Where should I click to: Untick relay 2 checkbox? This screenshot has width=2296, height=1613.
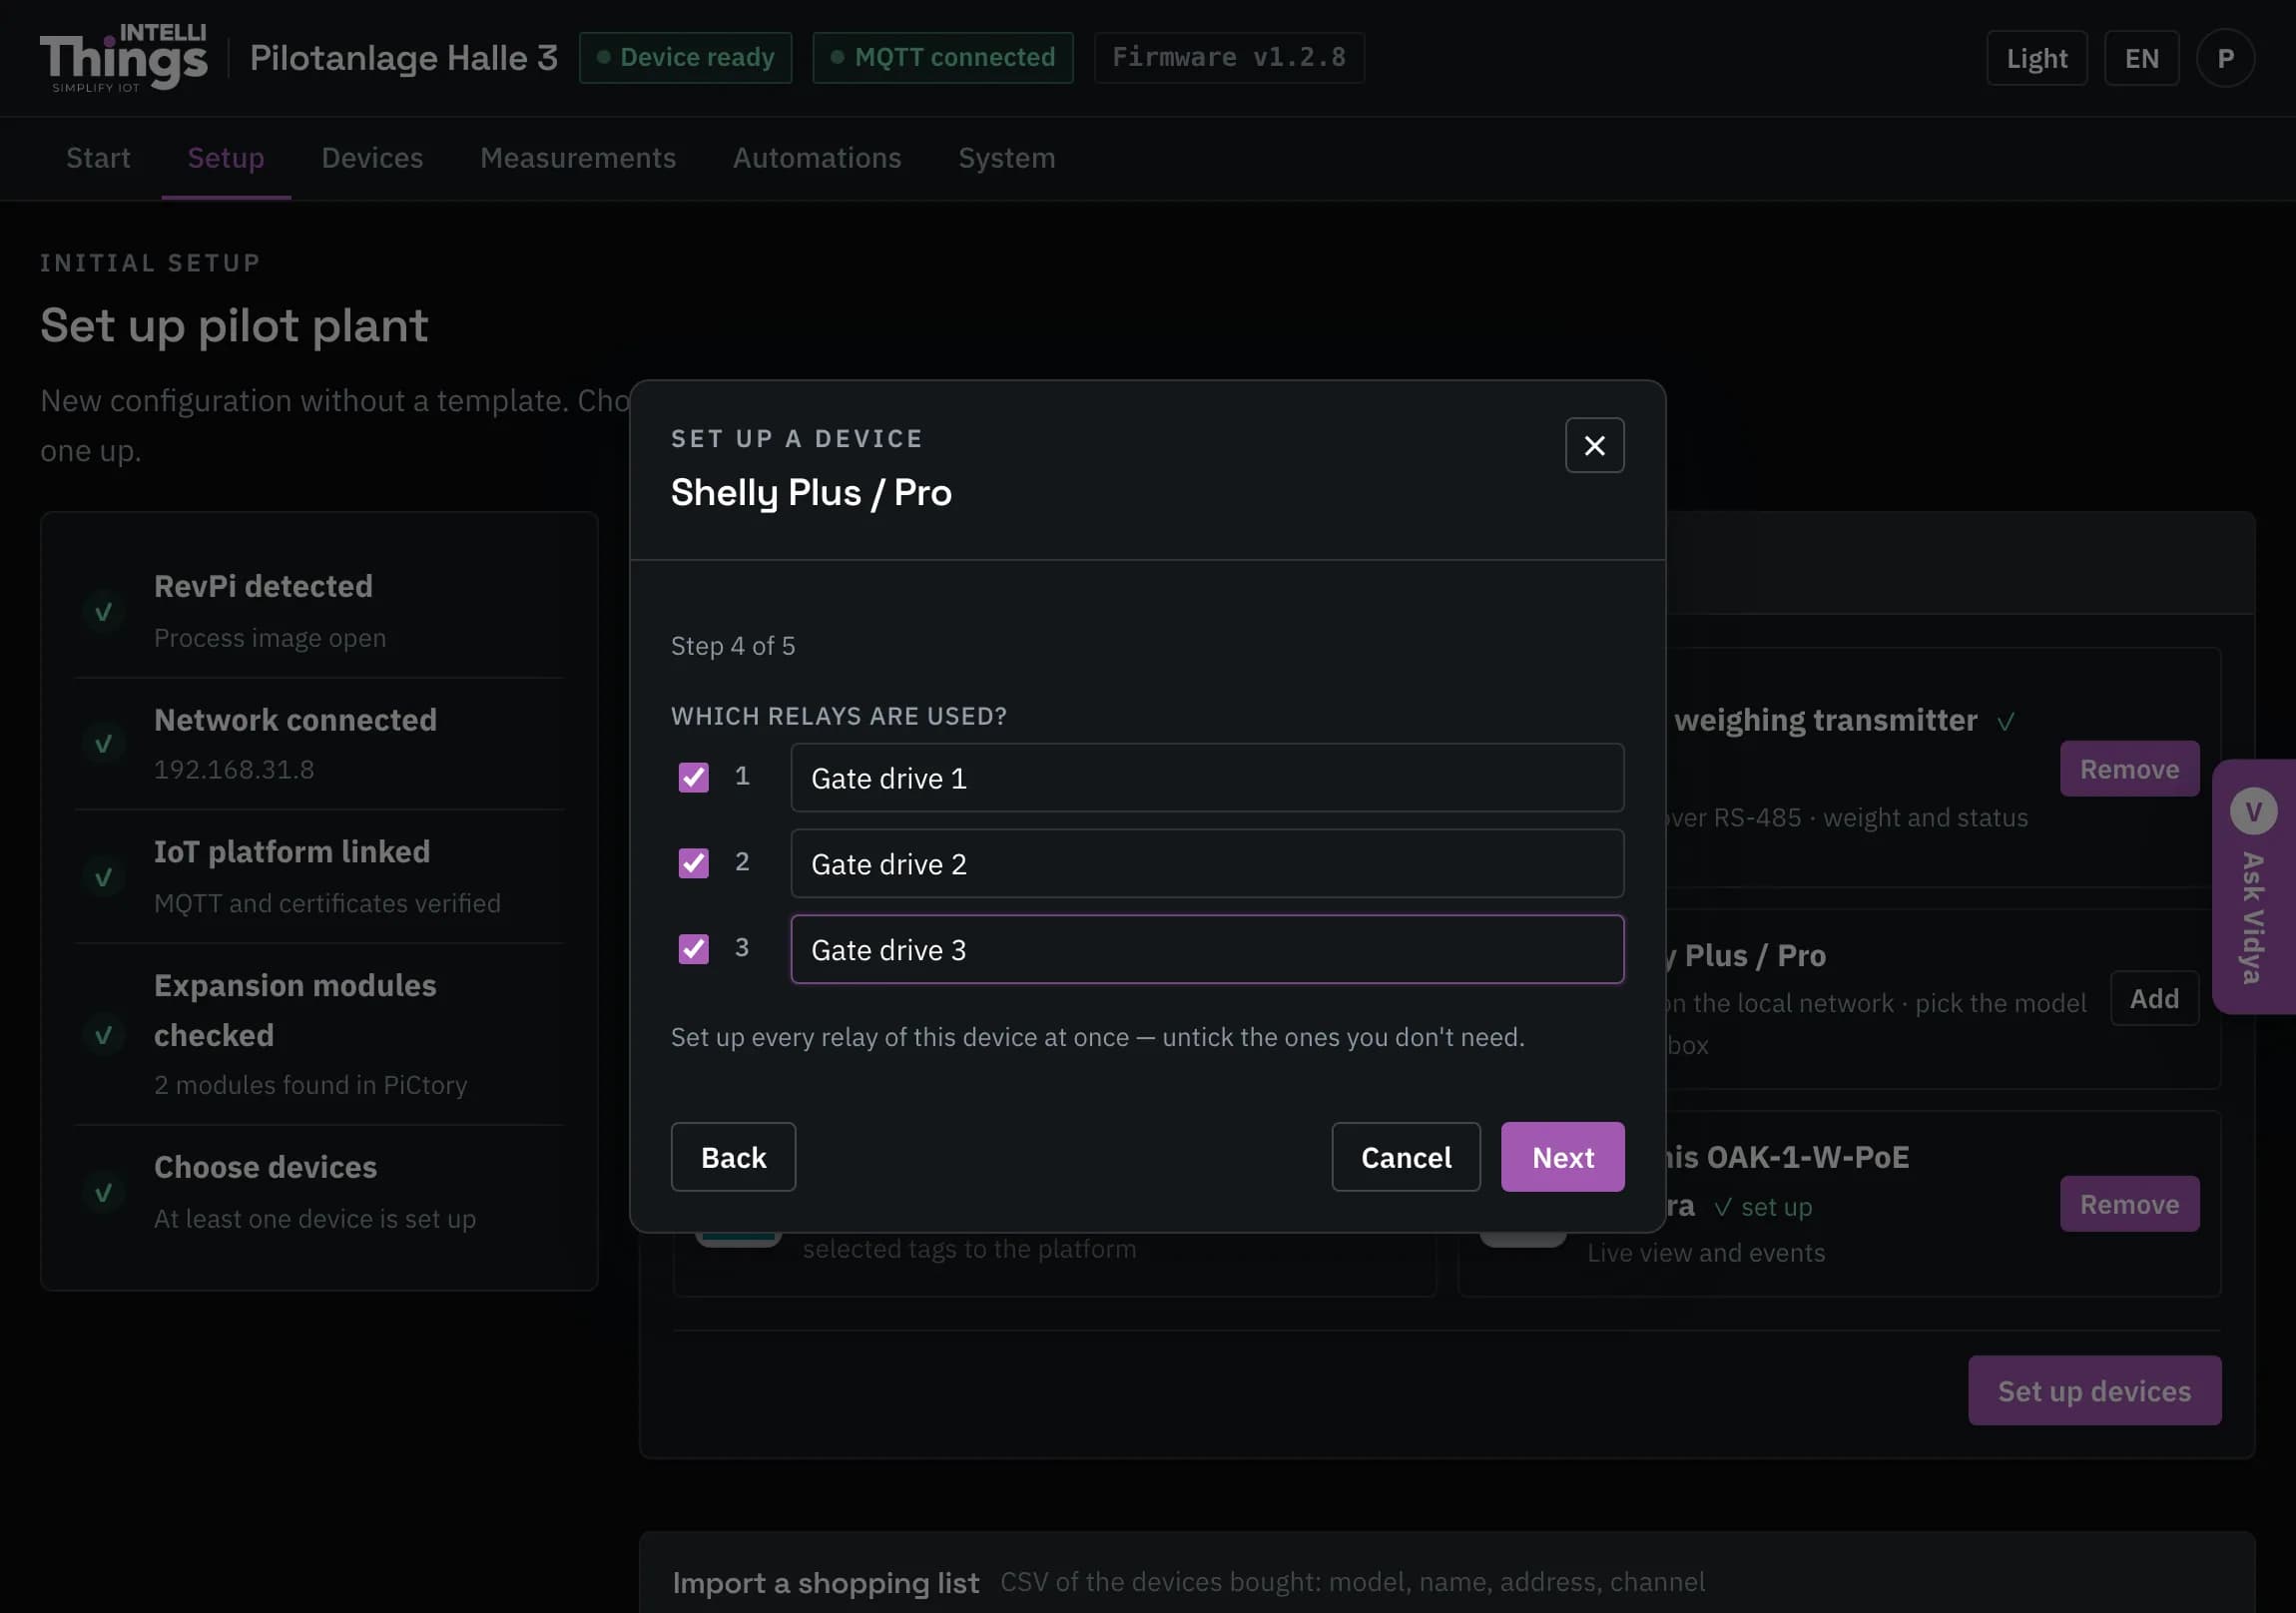point(693,863)
